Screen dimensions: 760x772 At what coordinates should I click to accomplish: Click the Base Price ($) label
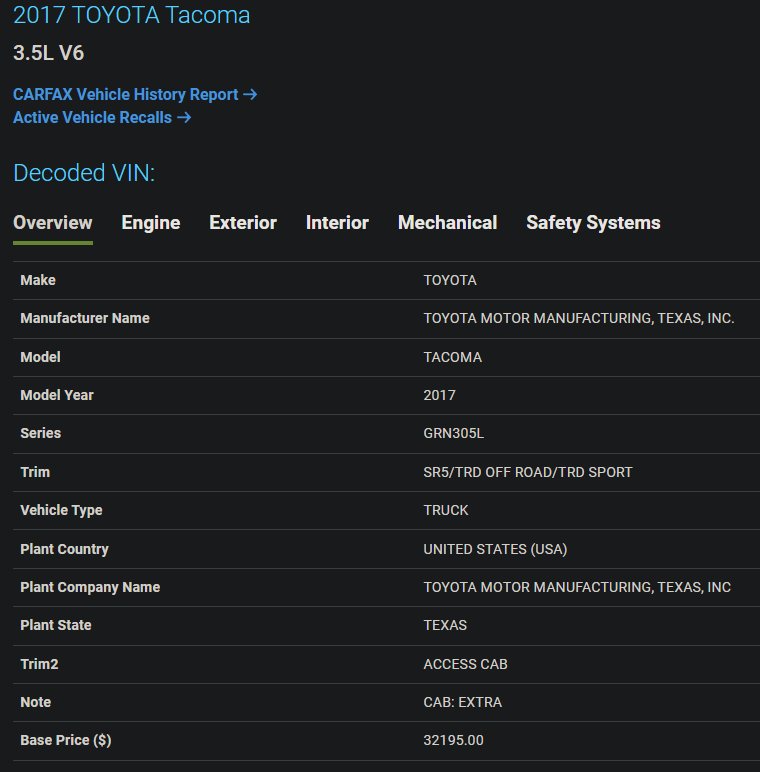point(65,740)
